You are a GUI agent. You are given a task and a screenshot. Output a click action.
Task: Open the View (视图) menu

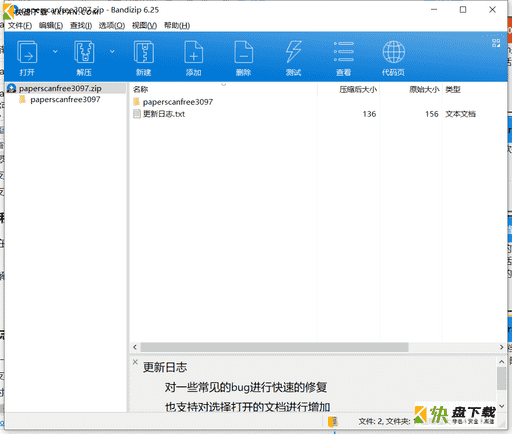pos(144,26)
